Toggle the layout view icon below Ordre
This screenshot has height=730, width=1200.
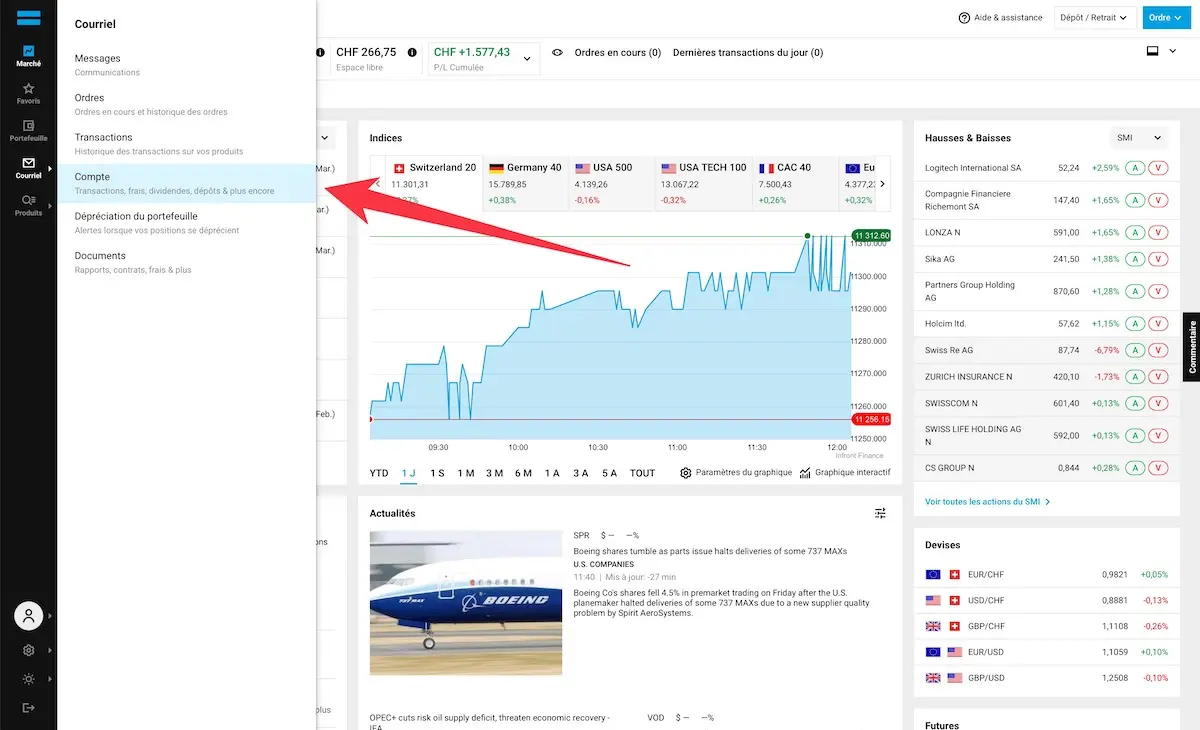pos(1152,51)
